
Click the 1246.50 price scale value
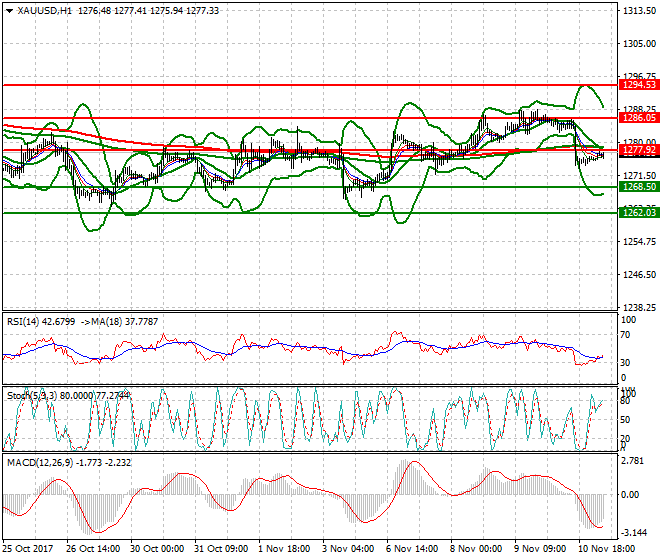(x=639, y=275)
